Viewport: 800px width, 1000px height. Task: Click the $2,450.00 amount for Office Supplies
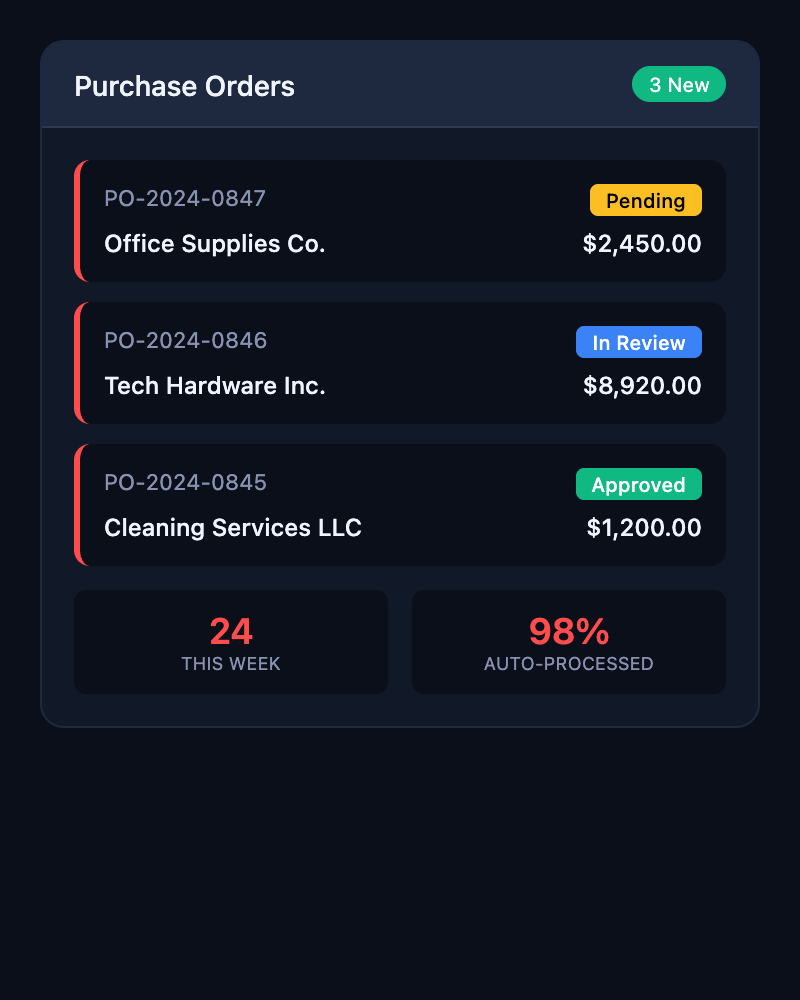pyautogui.click(x=642, y=244)
